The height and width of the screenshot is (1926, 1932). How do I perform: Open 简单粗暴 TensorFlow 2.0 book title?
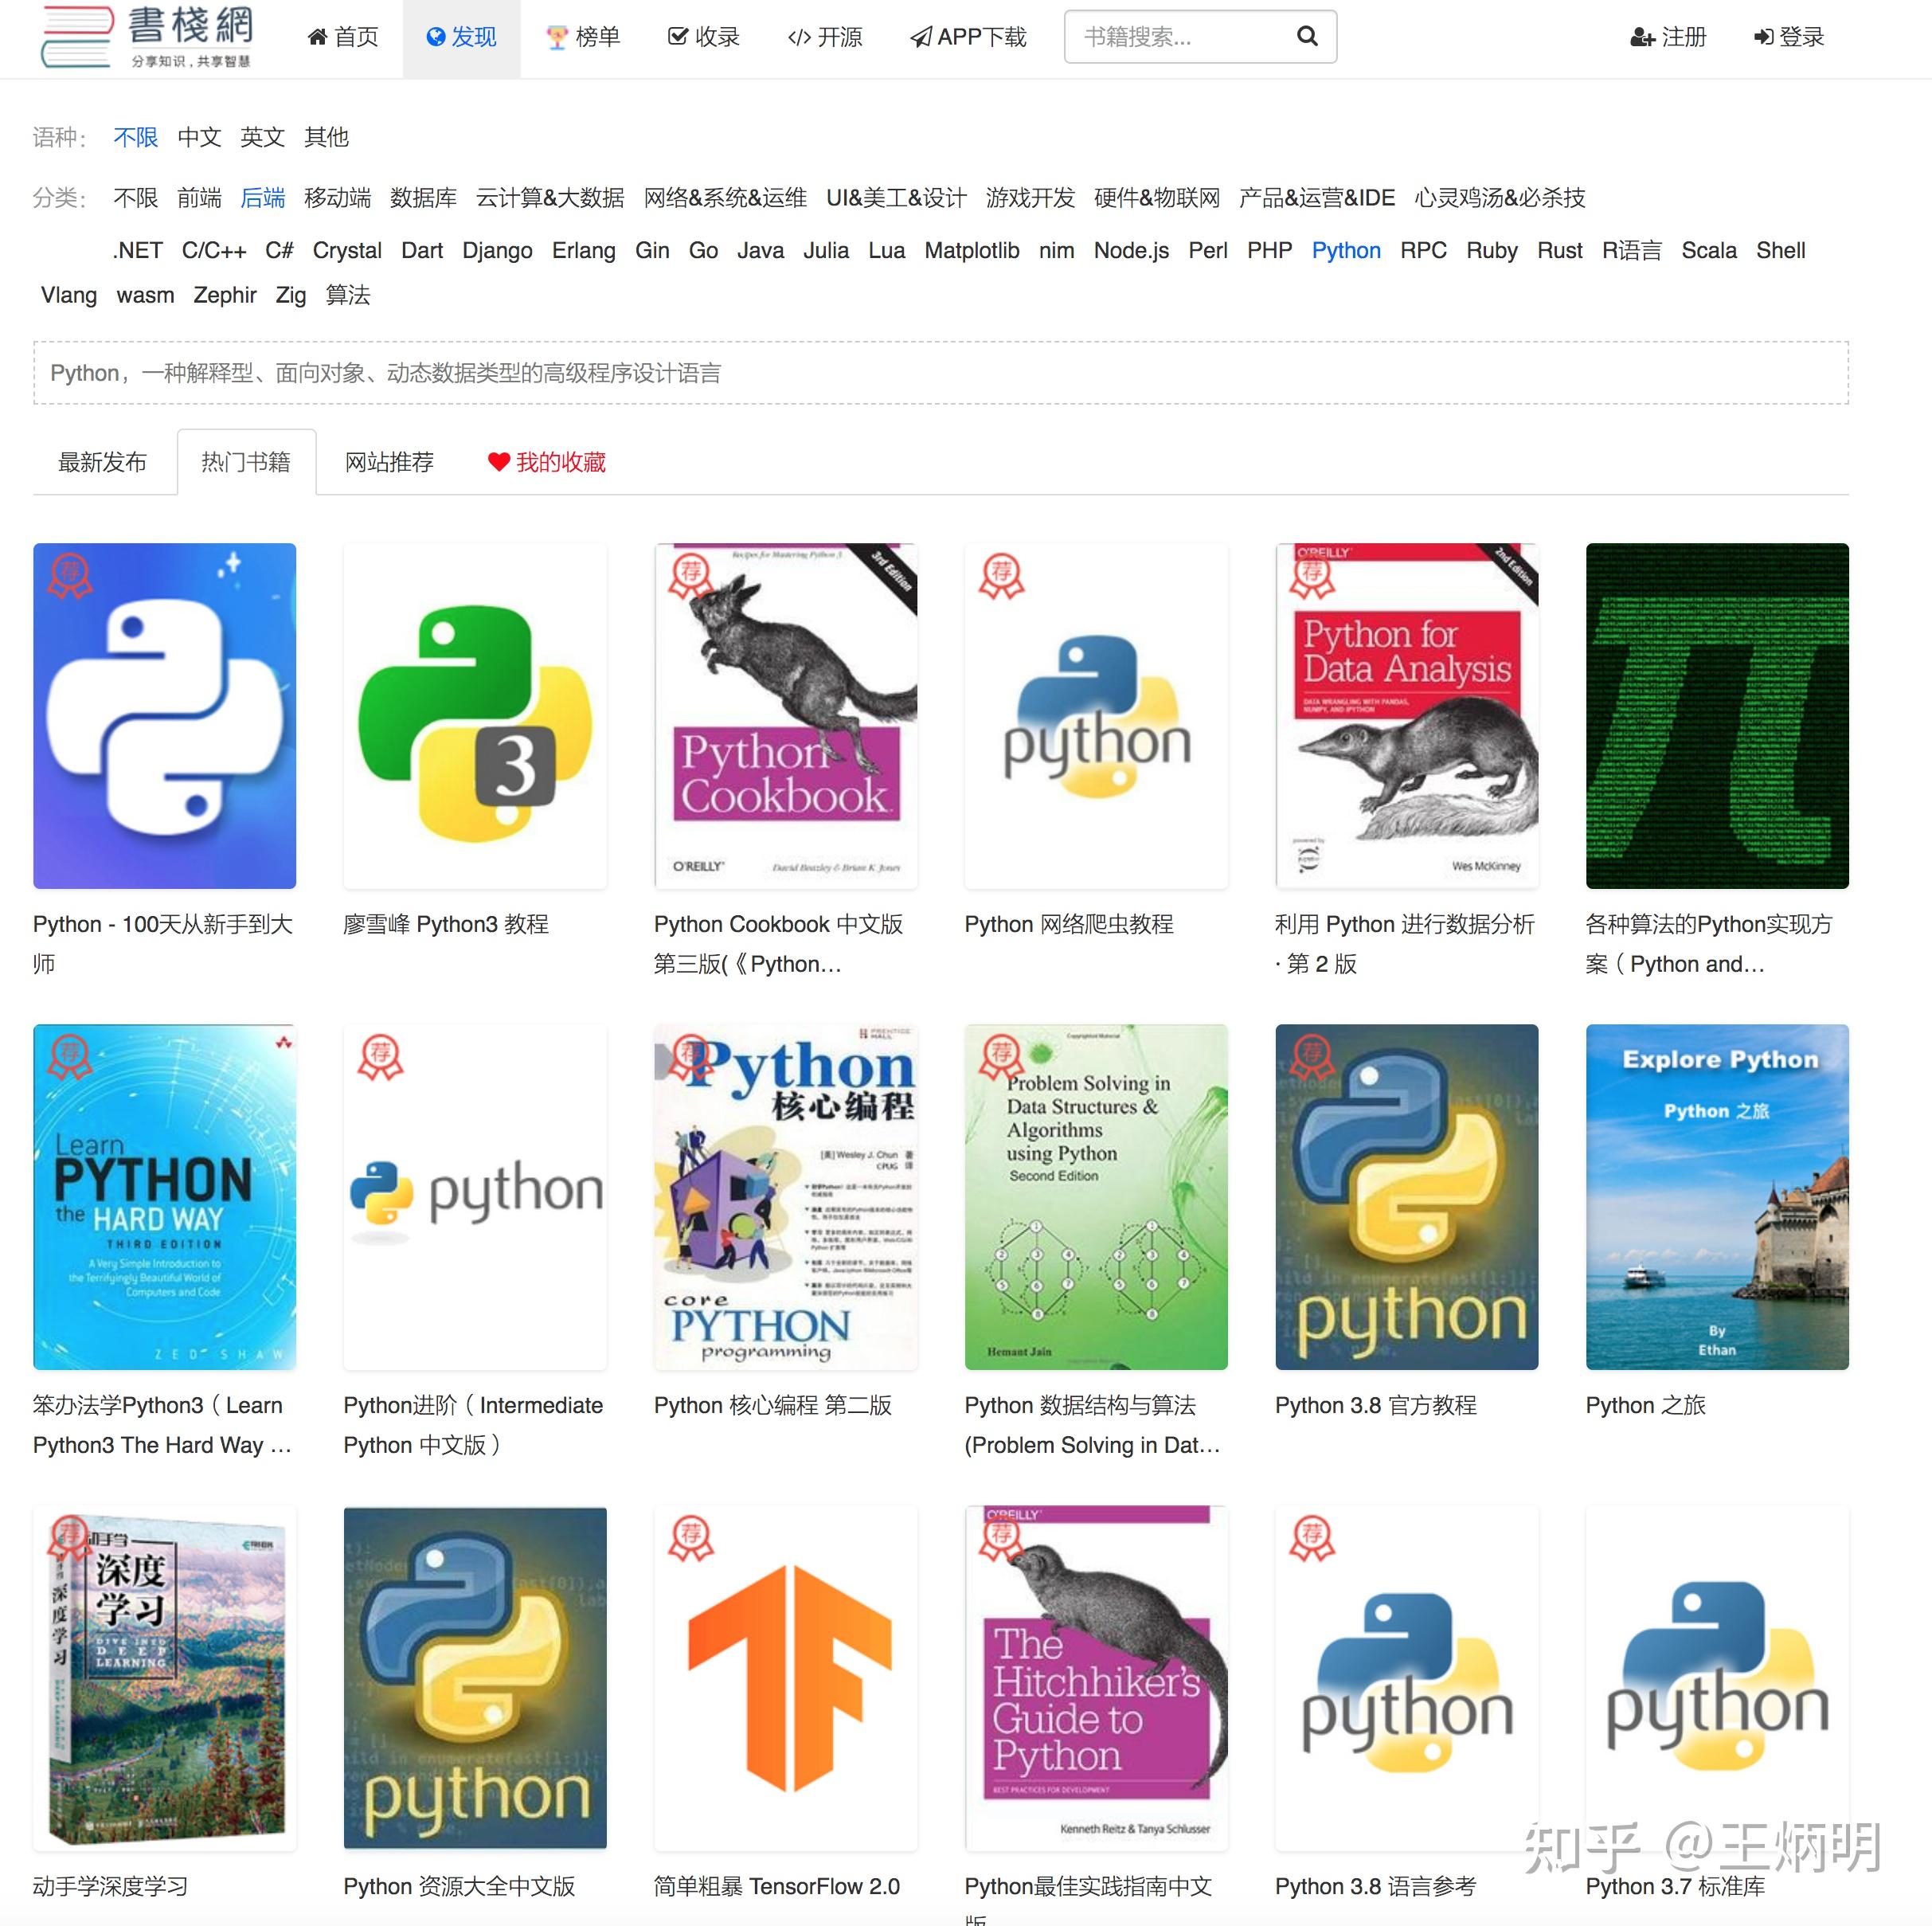pyautogui.click(x=777, y=1886)
